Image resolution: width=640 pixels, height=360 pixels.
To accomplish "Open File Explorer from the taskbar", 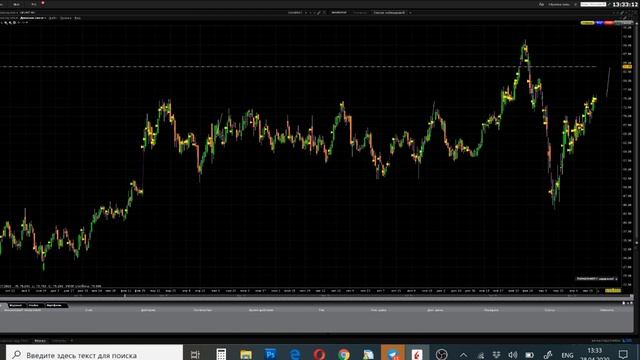I will click(246, 354).
